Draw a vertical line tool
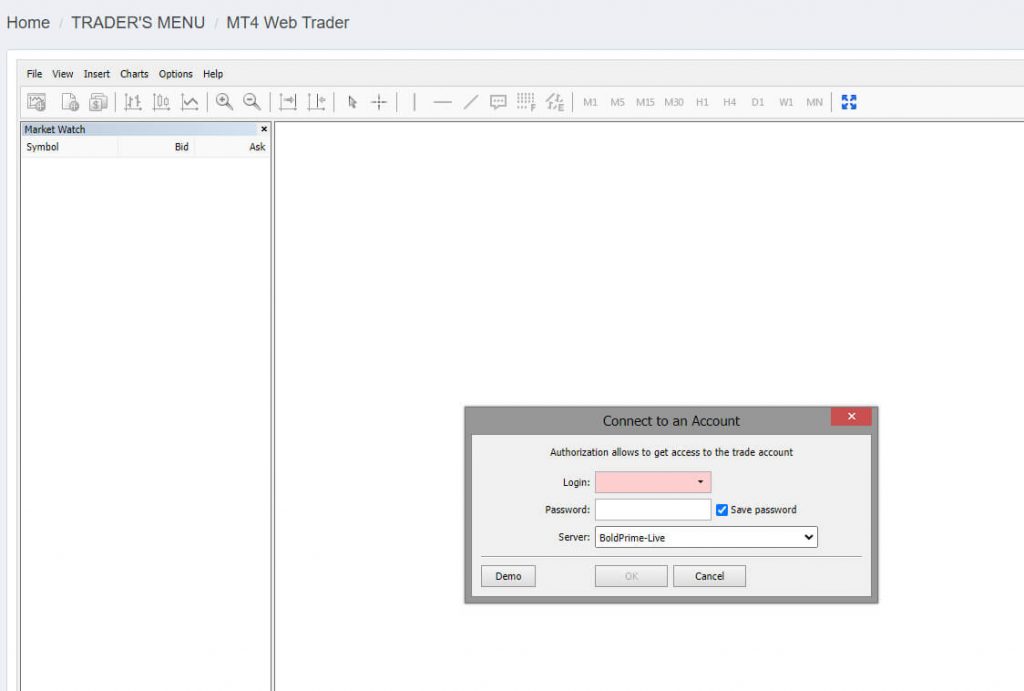 click(414, 102)
